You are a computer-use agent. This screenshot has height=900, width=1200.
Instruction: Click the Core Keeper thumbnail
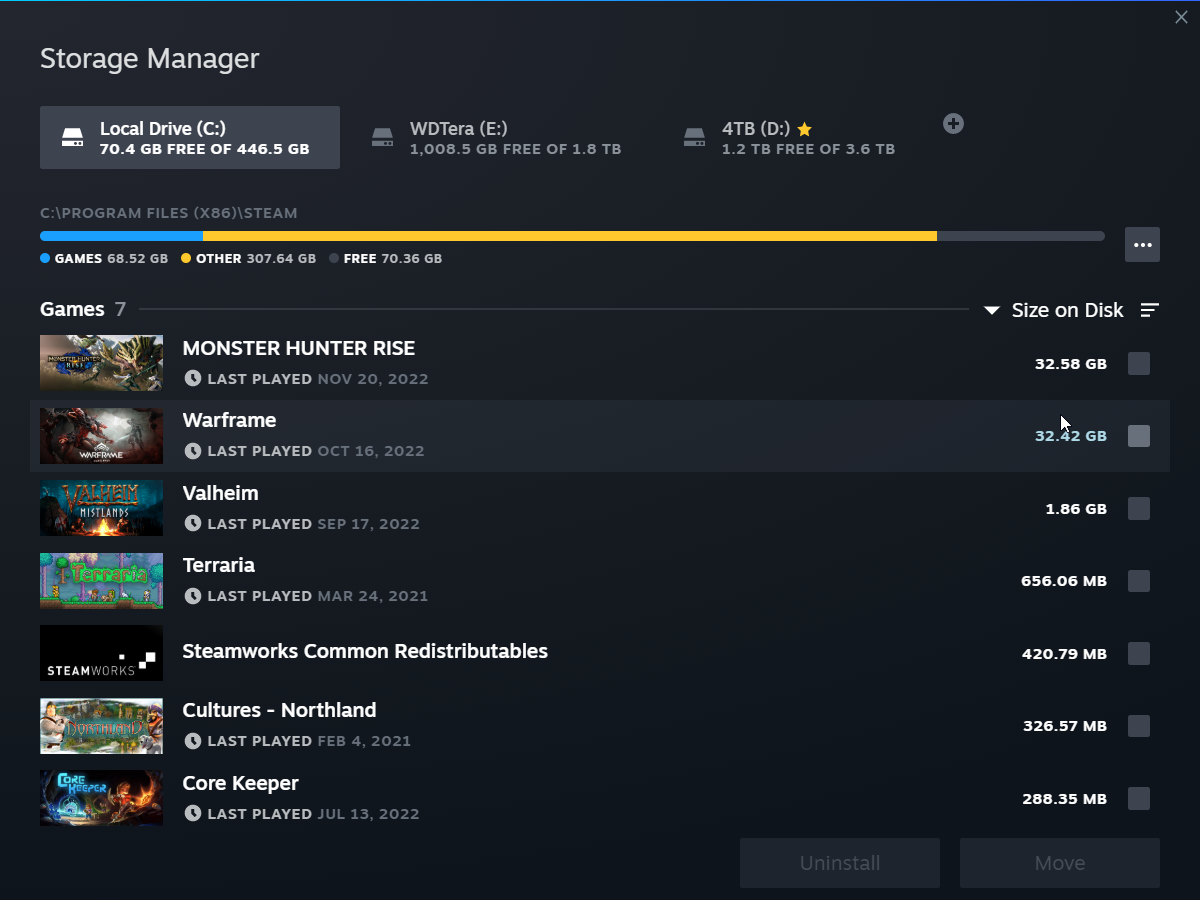coord(101,798)
